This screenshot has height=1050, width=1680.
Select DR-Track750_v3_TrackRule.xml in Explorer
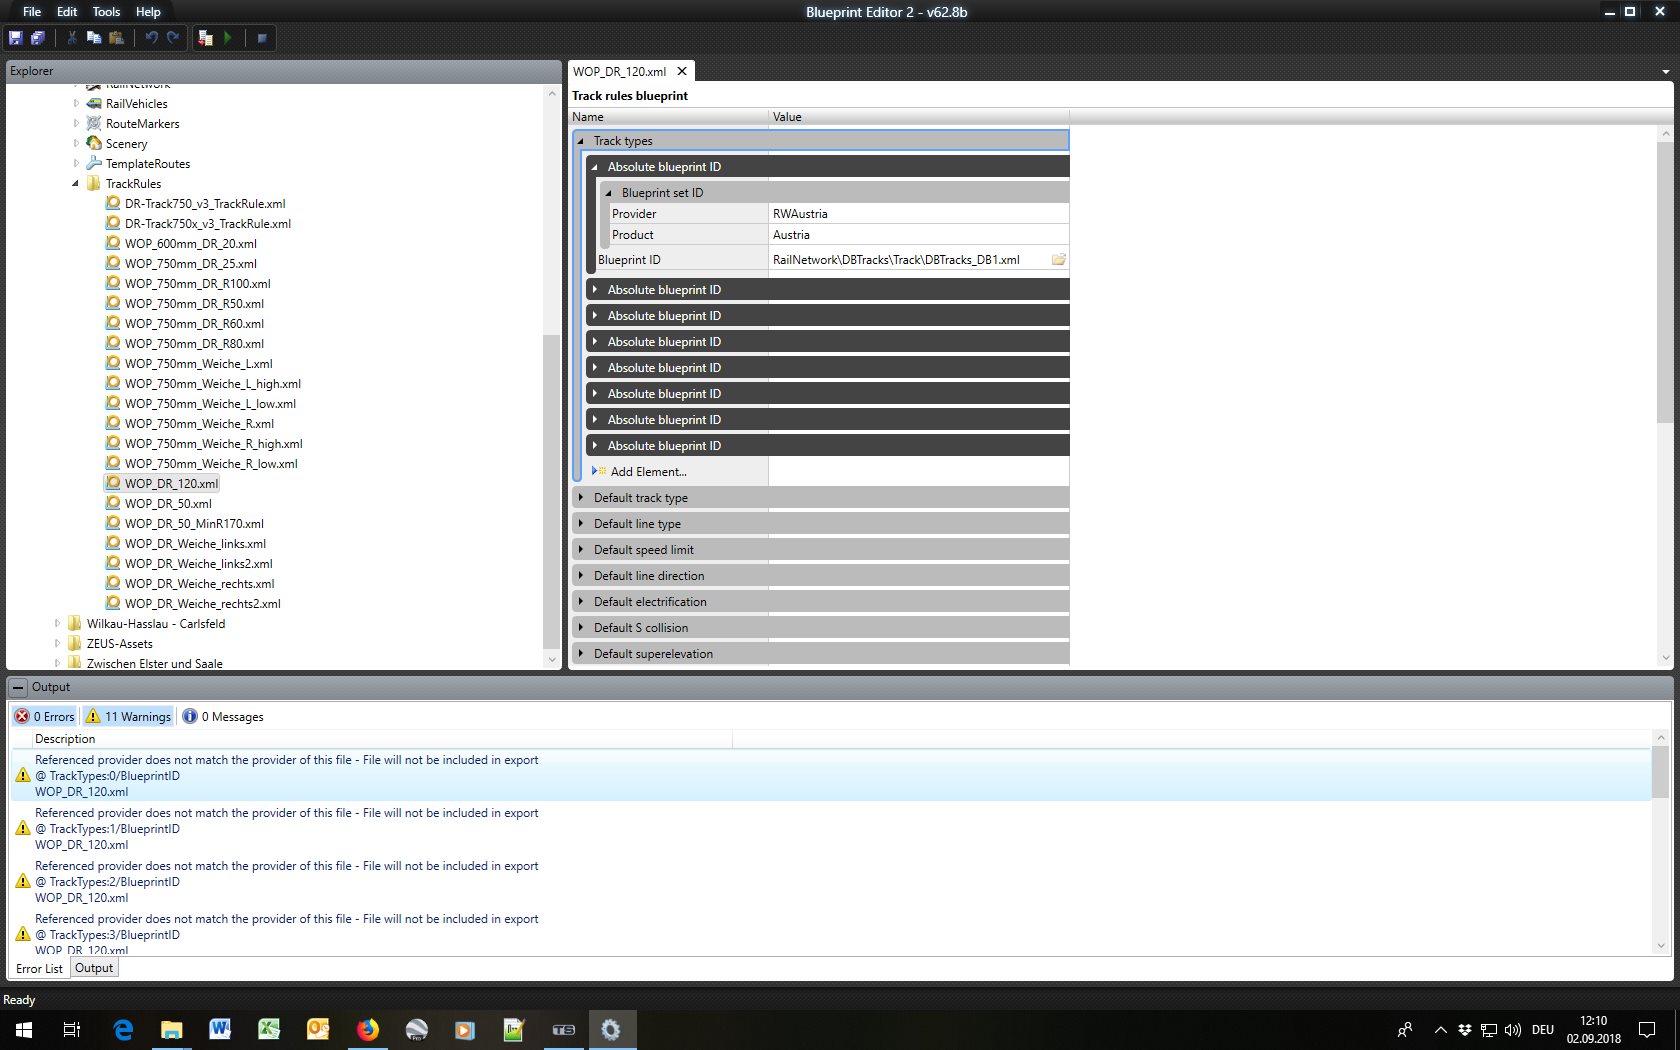point(205,204)
